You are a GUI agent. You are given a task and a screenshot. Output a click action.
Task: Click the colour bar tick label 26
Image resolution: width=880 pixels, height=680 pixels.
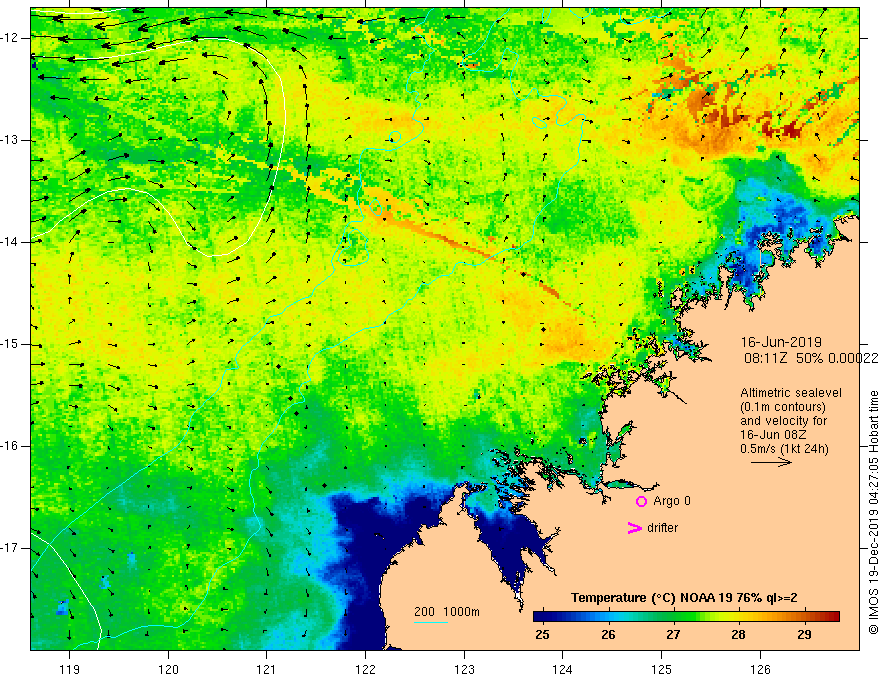click(x=608, y=635)
